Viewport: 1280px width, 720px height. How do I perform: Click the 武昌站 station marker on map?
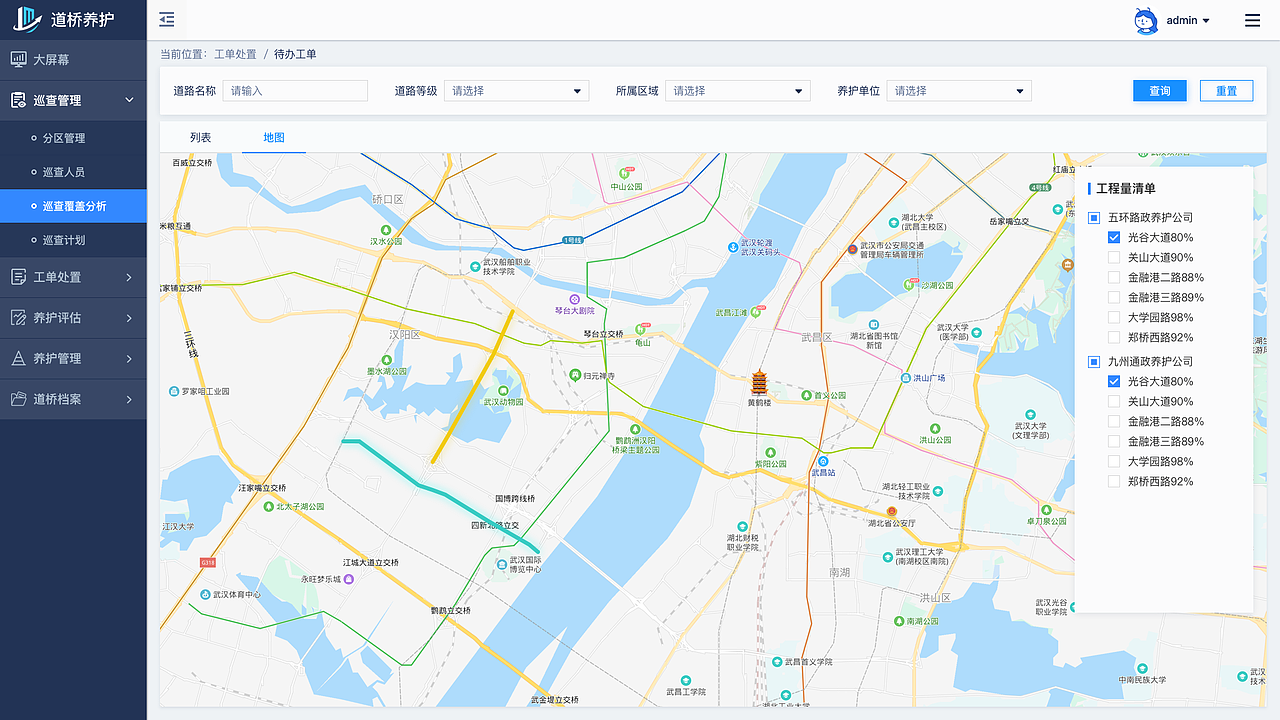click(823, 461)
